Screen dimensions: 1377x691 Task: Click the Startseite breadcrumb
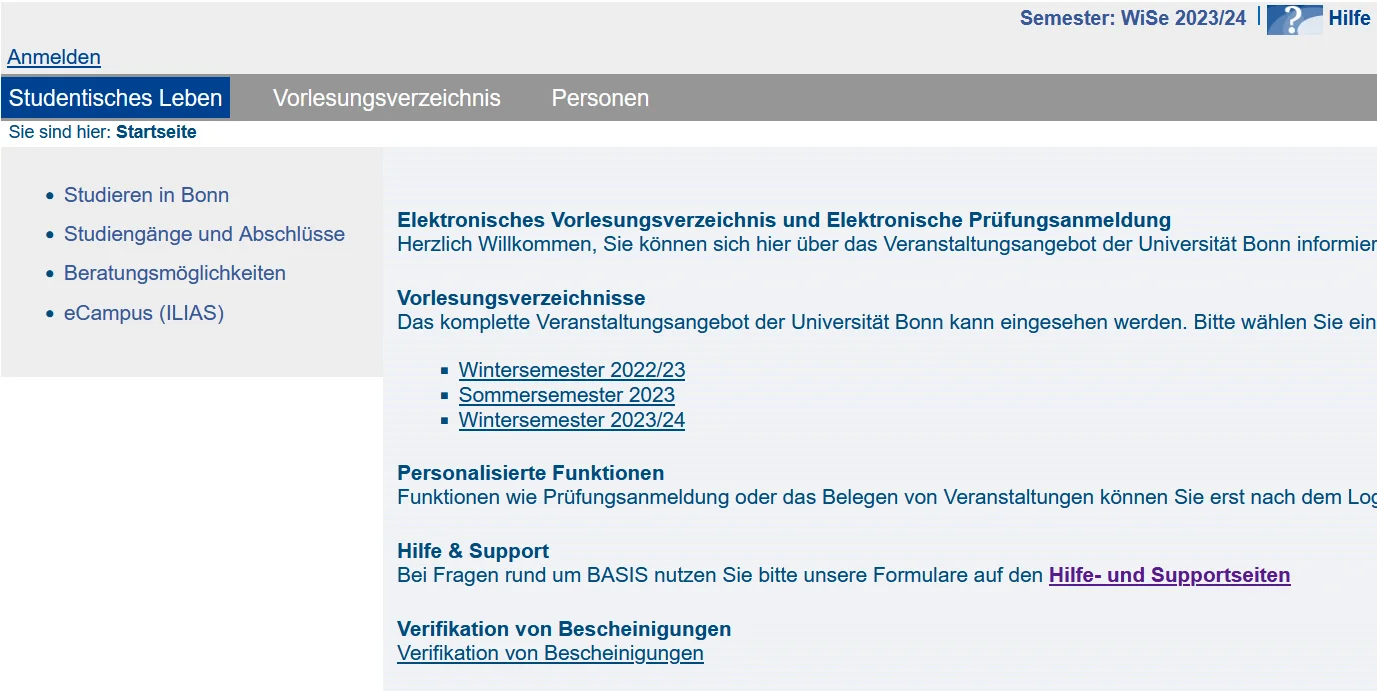coord(156,132)
